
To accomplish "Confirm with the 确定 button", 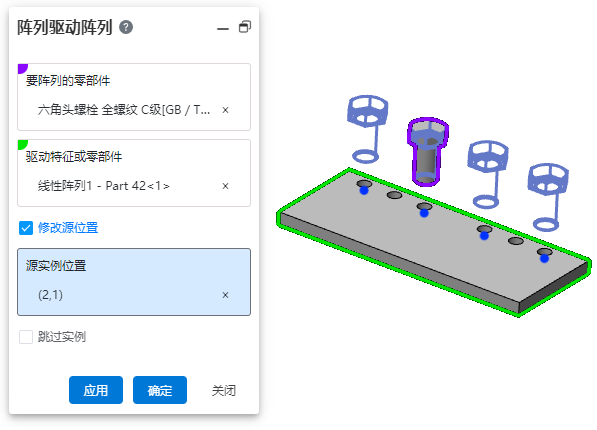I will coord(160,390).
